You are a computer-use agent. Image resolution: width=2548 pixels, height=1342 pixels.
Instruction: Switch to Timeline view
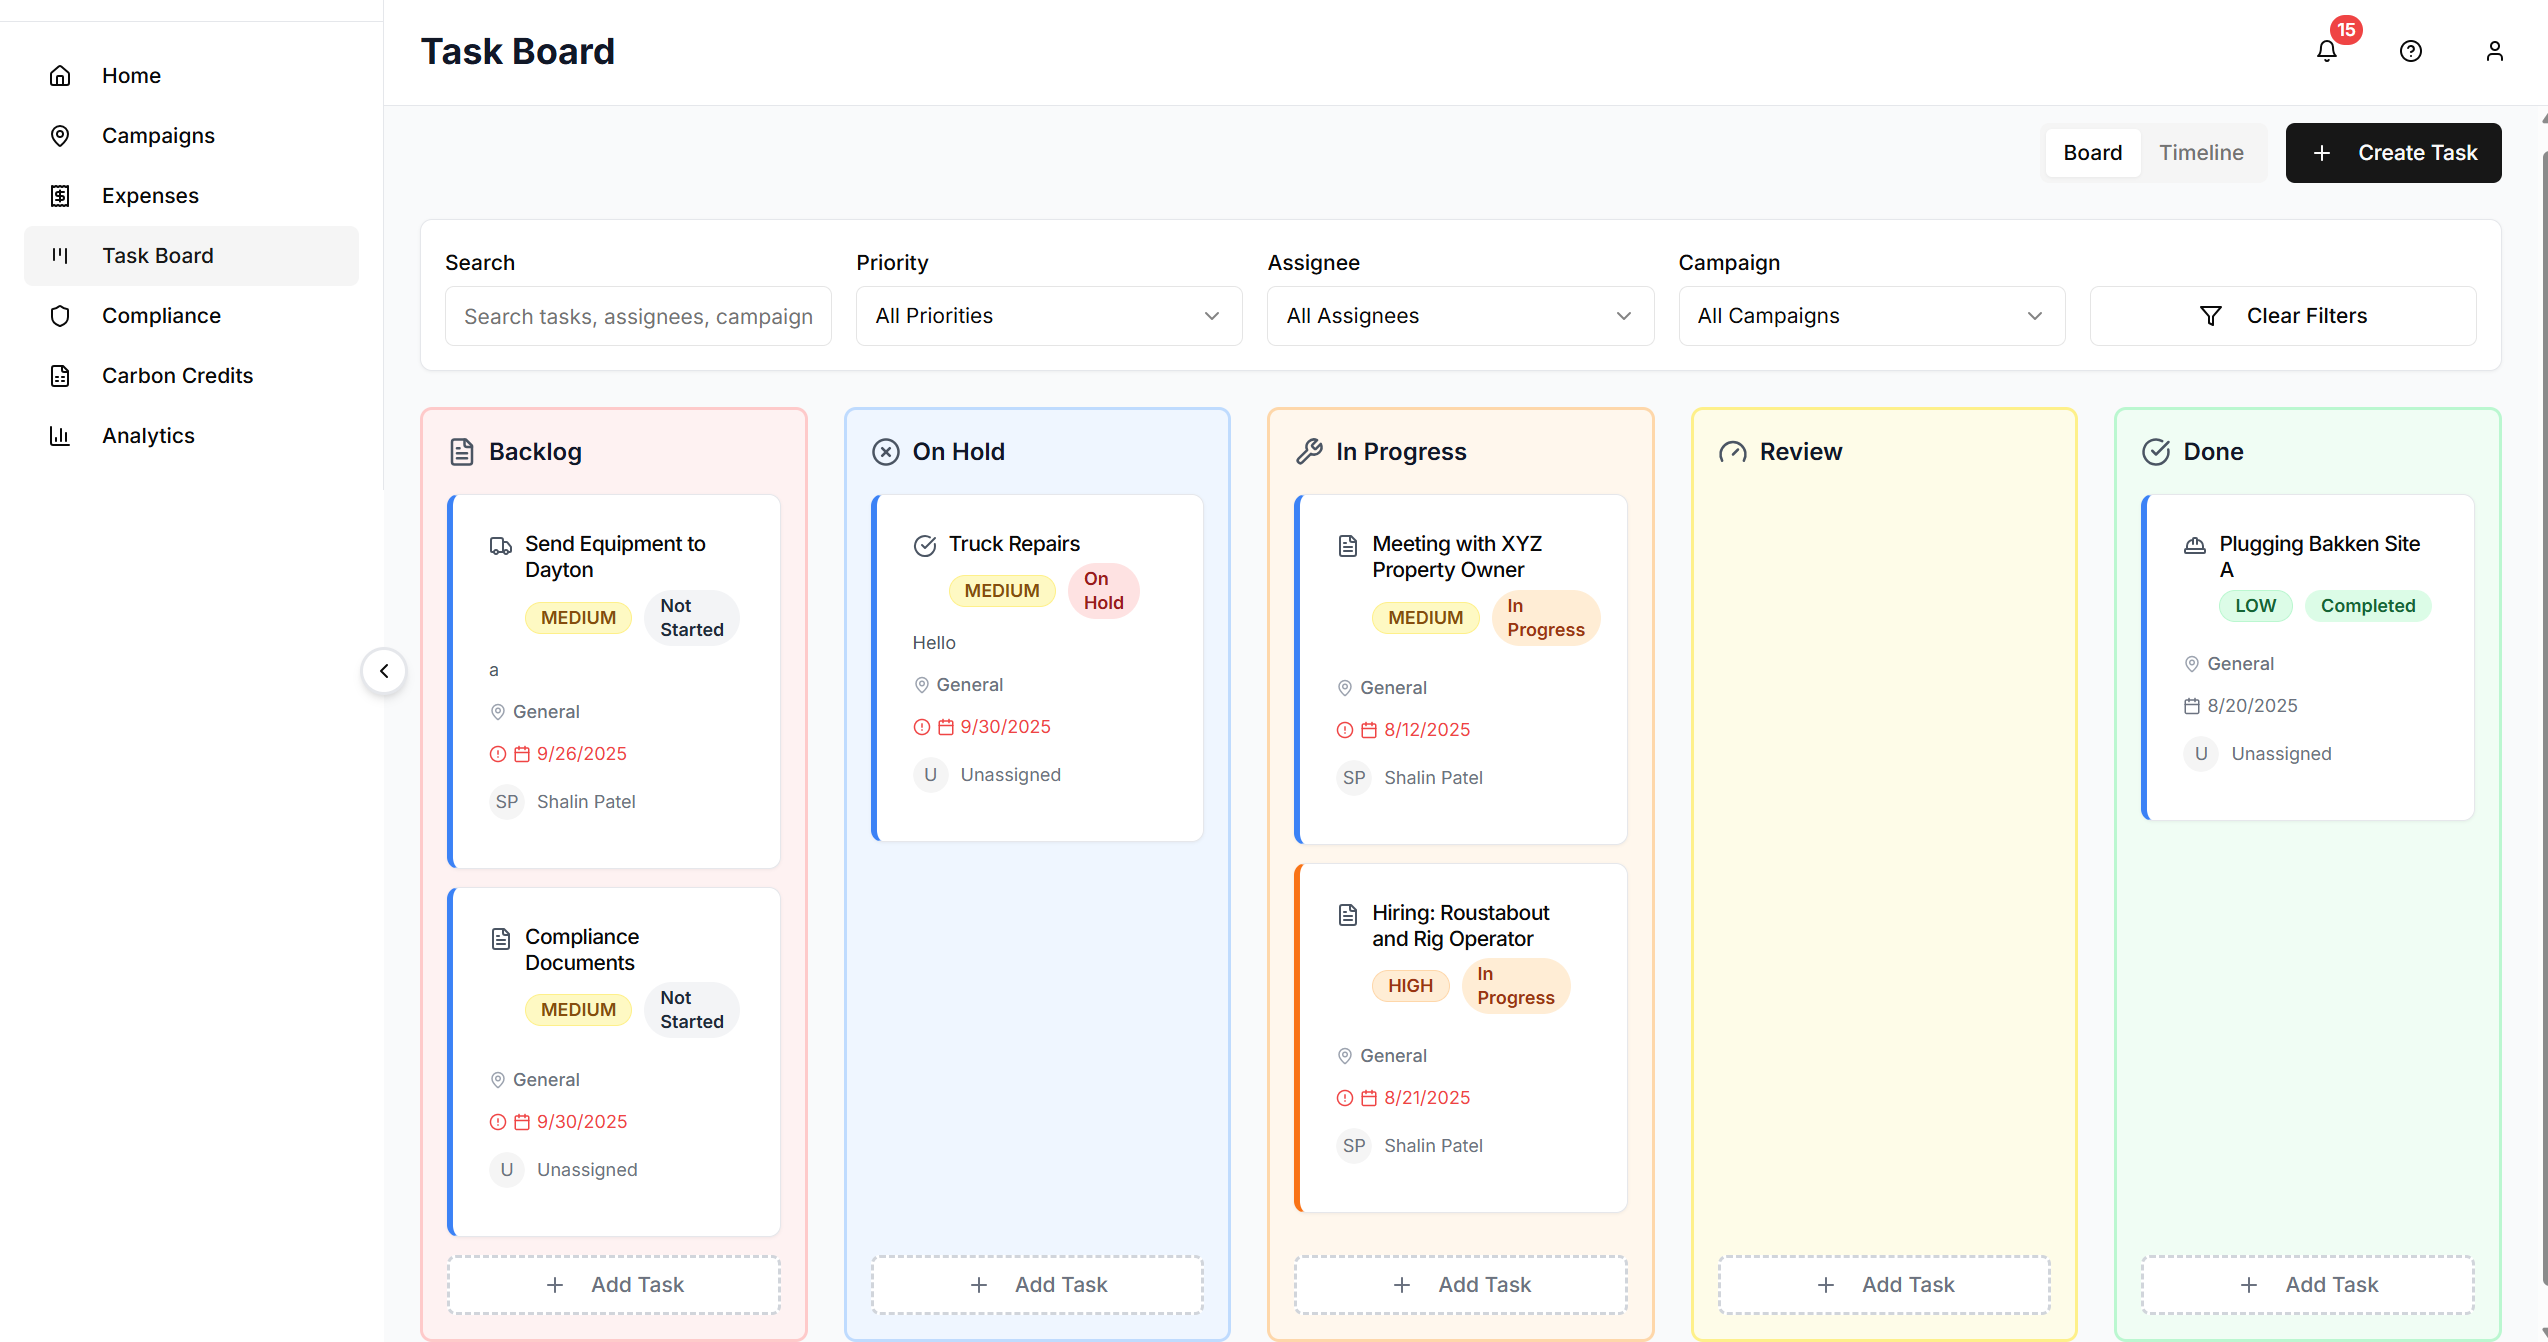coord(2201,153)
